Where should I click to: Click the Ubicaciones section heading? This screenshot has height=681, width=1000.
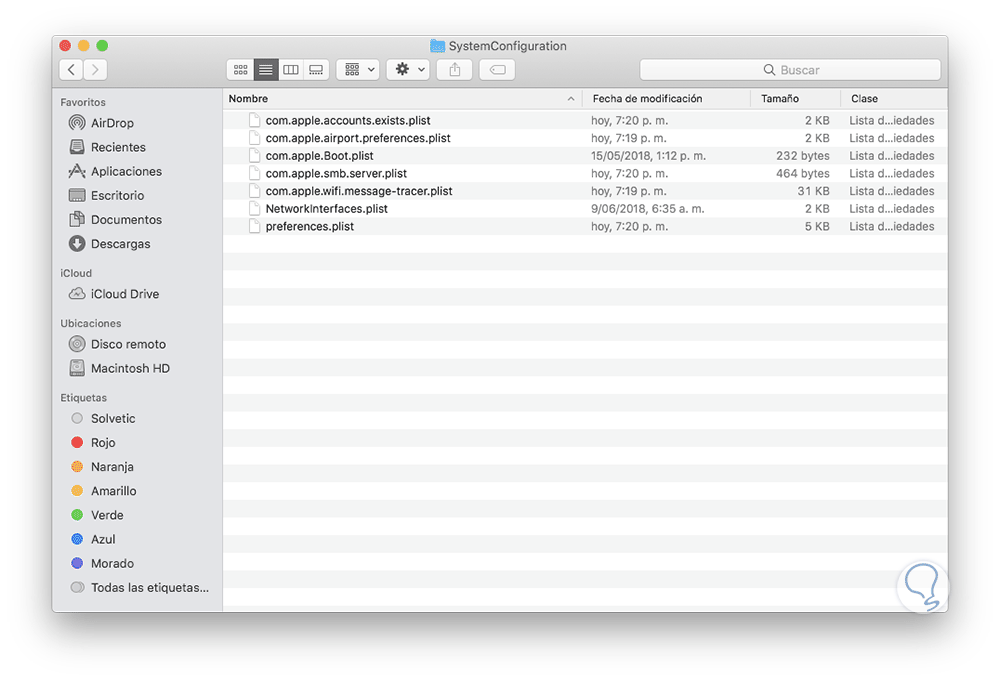pyautogui.click(x=91, y=323)
